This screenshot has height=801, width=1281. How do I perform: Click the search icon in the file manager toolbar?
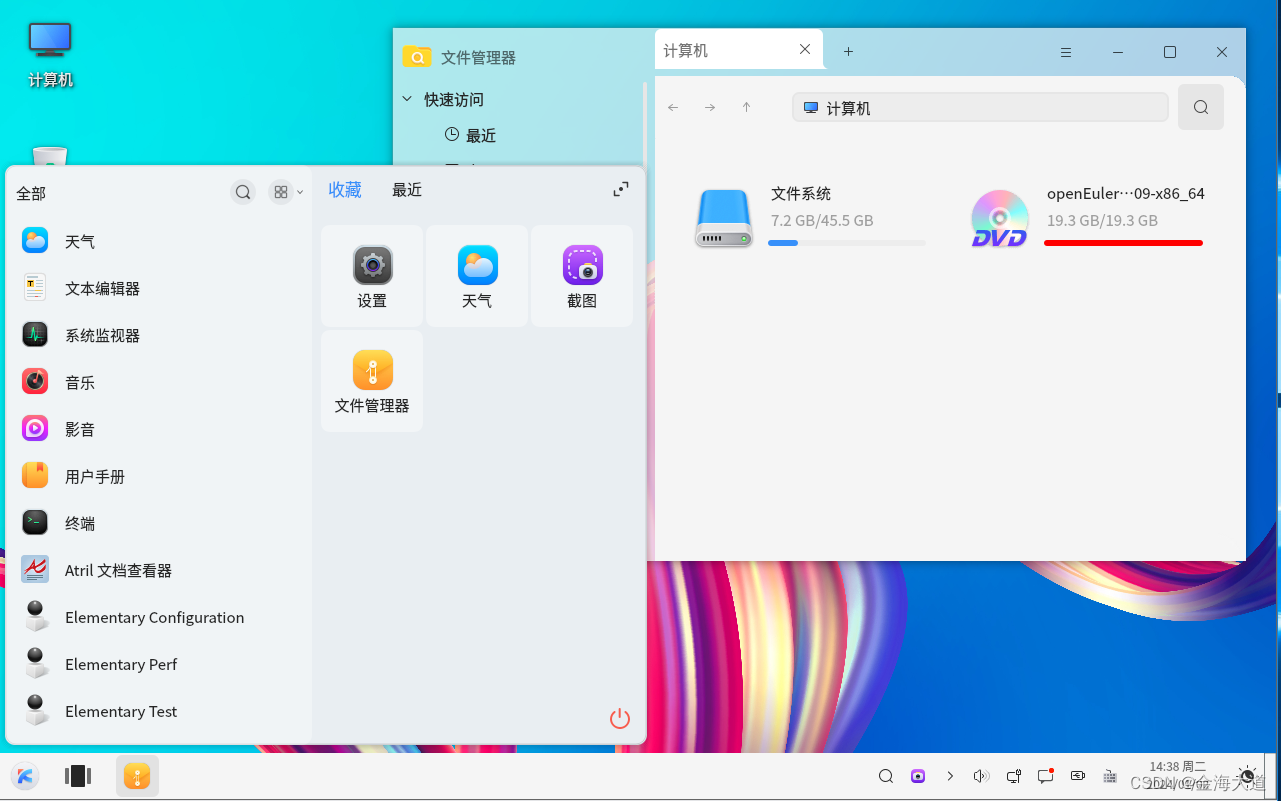[x=1200, y=107]
